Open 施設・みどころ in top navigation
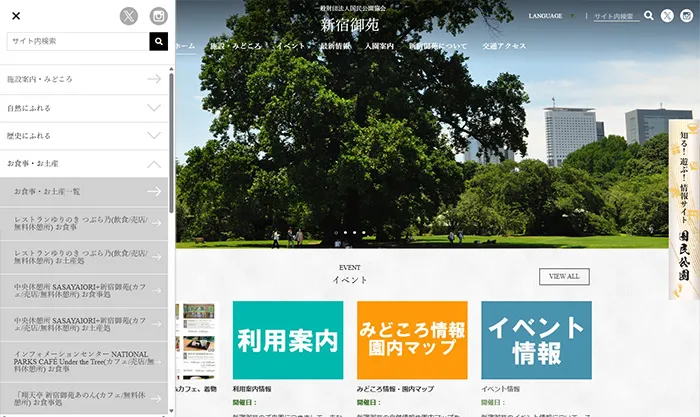This screenshot has width=700, height=417. pyautogui.click(x=236, y=46)
